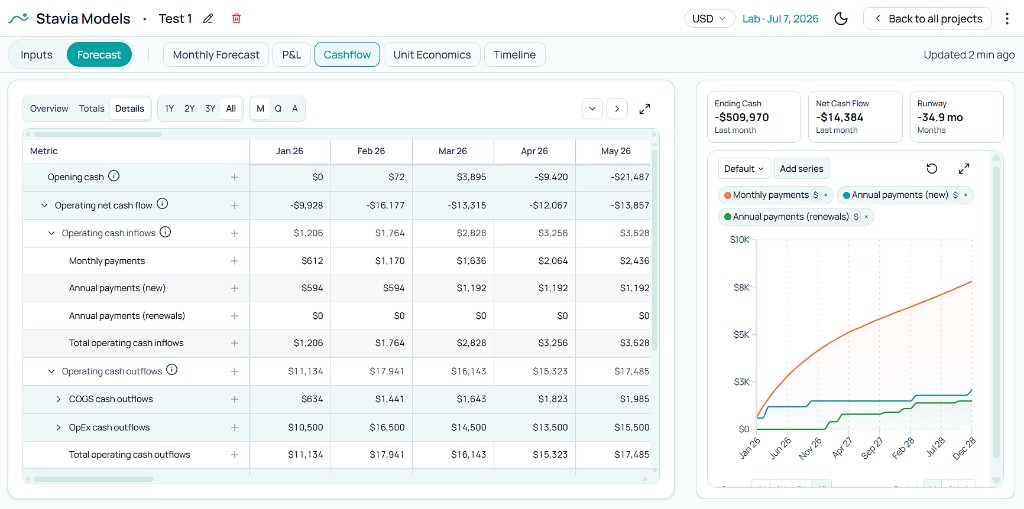
Task: Open the Unit Economics tab
Action: pyautogui.click(x=432, y=55)
